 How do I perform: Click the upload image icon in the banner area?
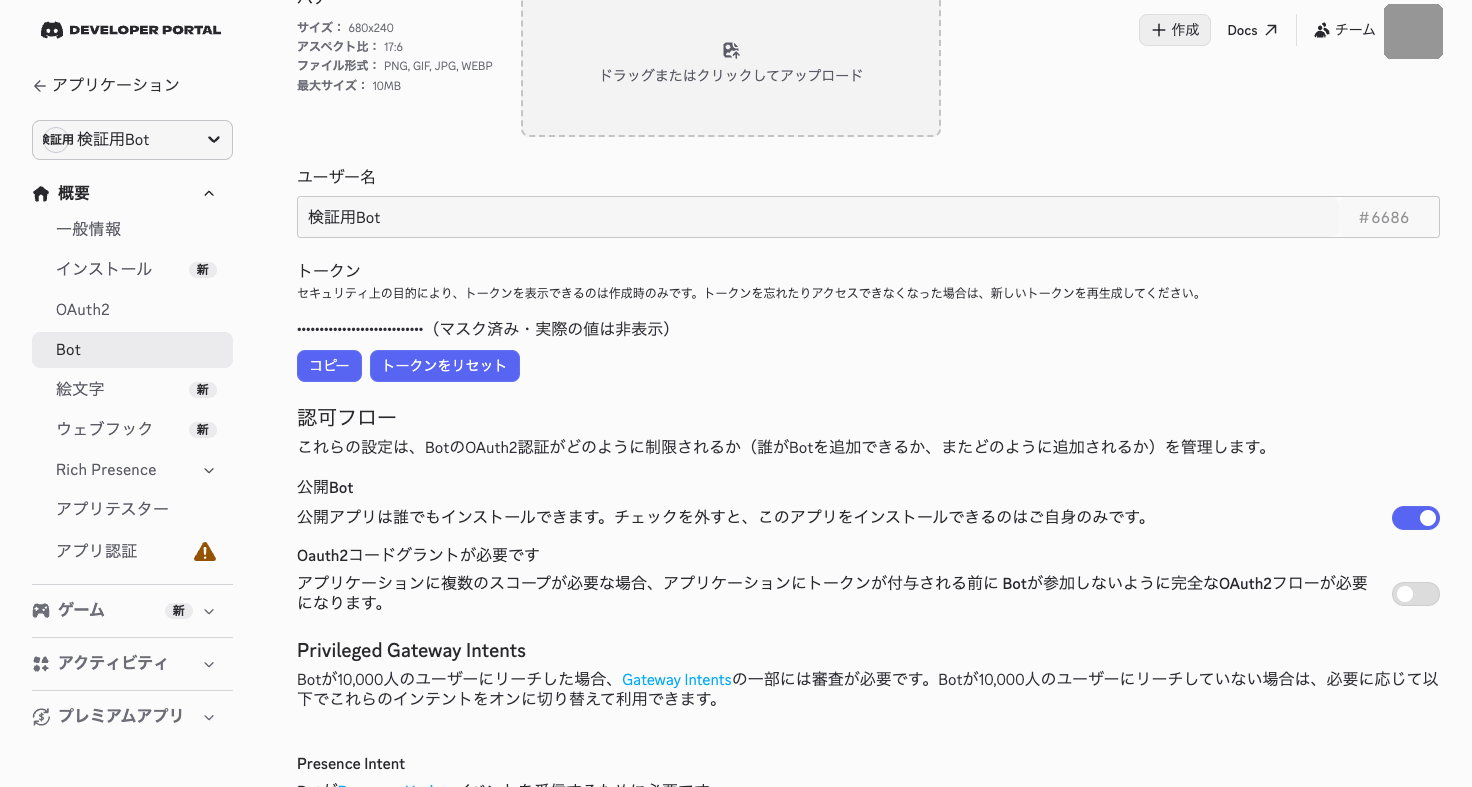[x=731, y=50]
